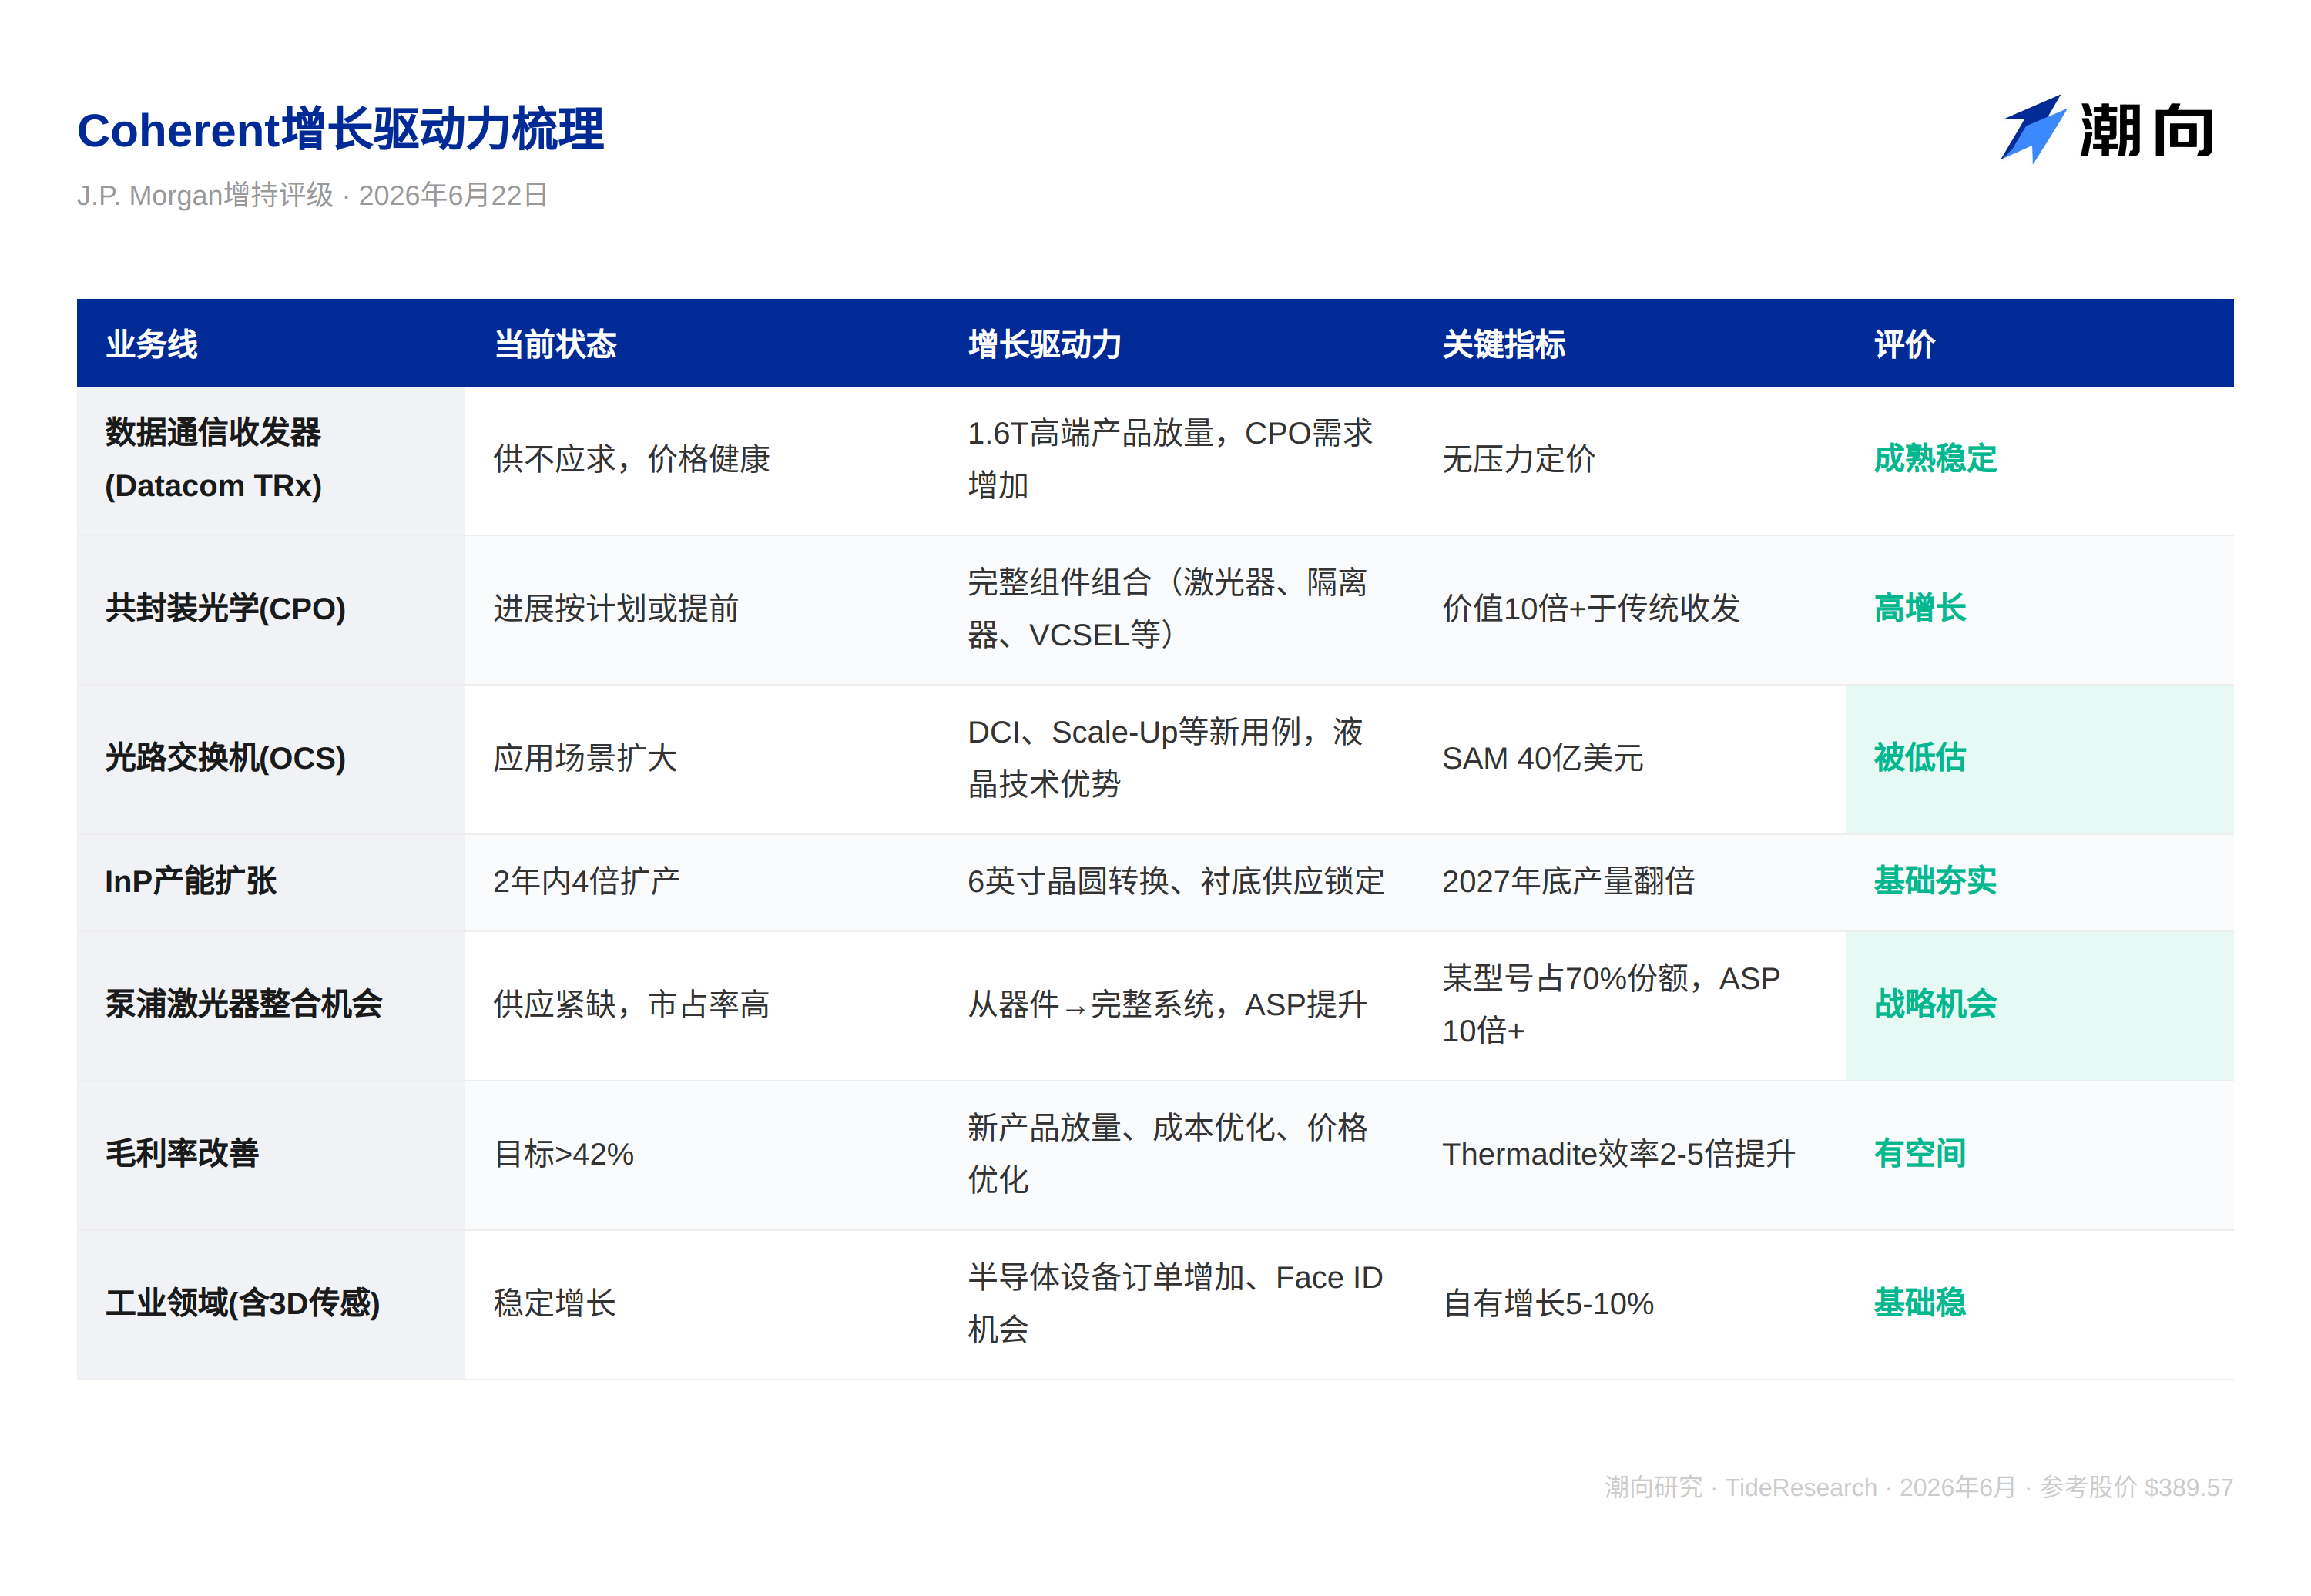Select the 业务线 column header

pyautogui.click(x=152, y=344)
